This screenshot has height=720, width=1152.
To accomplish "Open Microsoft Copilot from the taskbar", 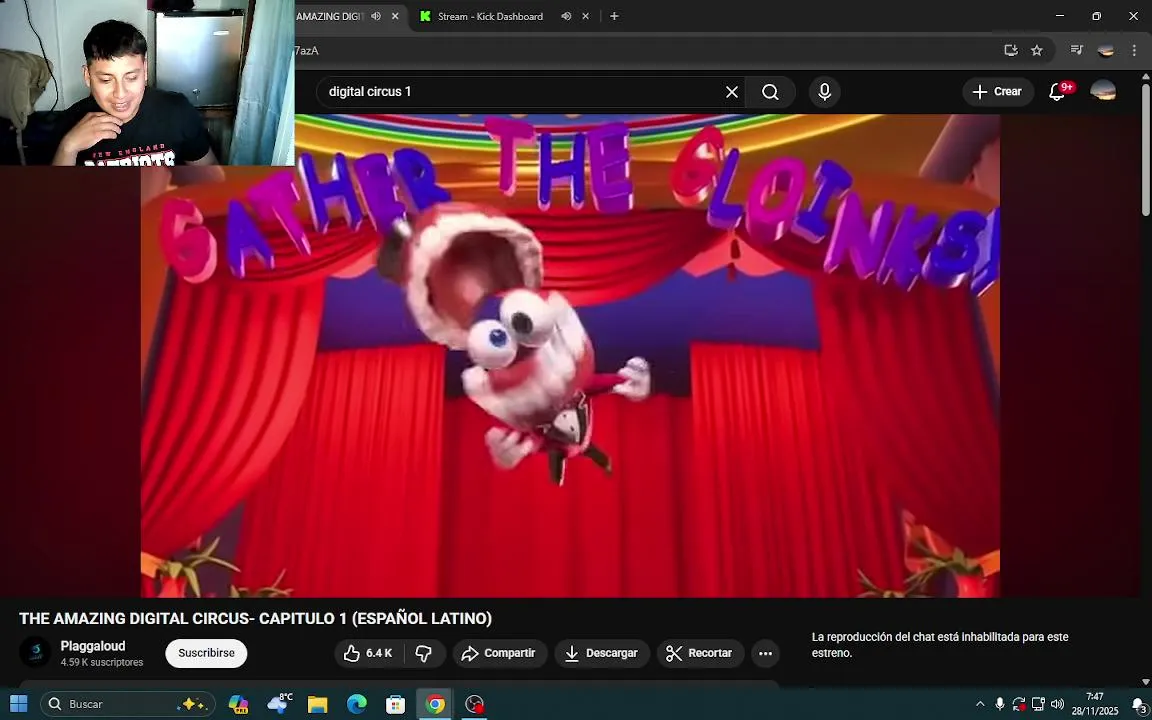I will point(238,704).
